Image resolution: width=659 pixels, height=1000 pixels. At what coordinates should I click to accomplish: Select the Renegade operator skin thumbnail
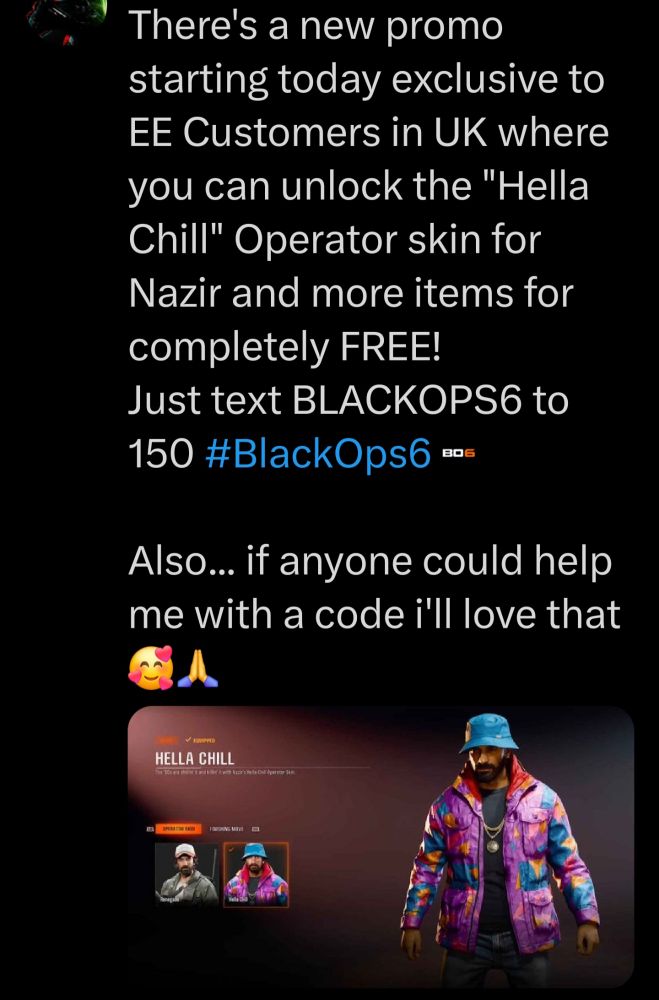(x=187, y=874)
